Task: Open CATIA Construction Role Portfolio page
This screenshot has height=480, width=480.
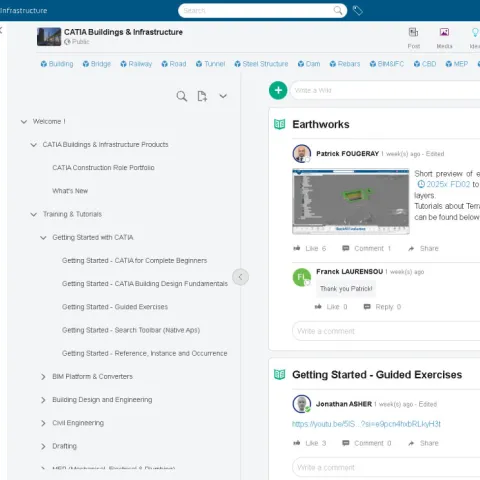Action: [x=103, y=168]
